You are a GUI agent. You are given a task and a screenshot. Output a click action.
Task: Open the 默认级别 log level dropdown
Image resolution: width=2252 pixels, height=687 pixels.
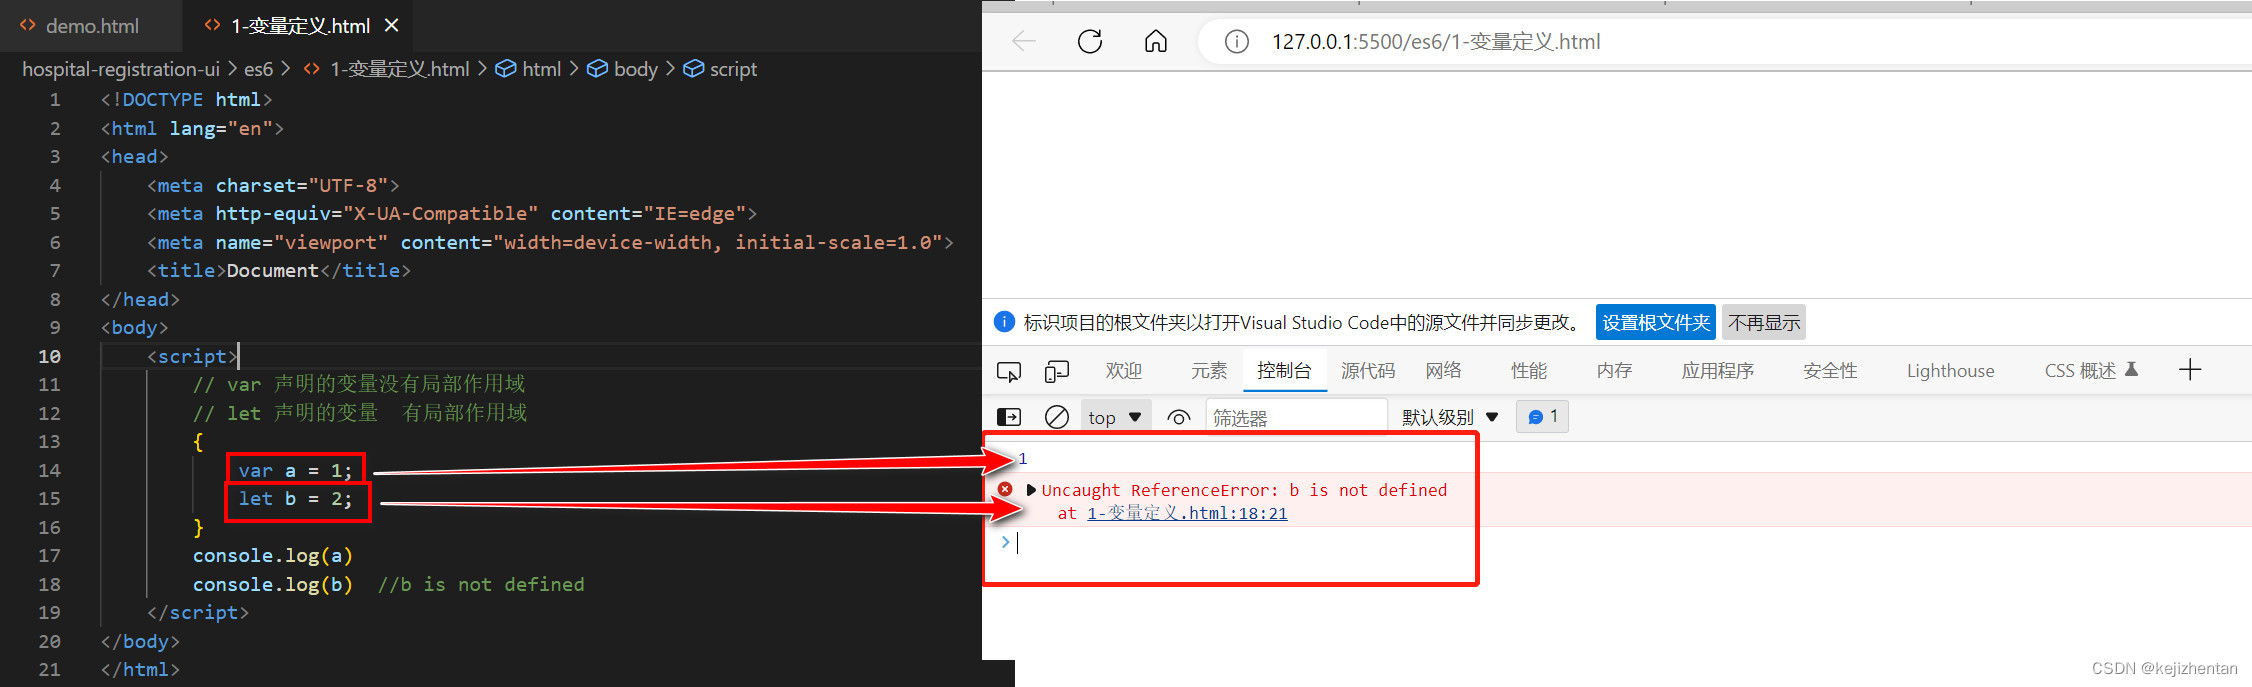(1450, 417)
